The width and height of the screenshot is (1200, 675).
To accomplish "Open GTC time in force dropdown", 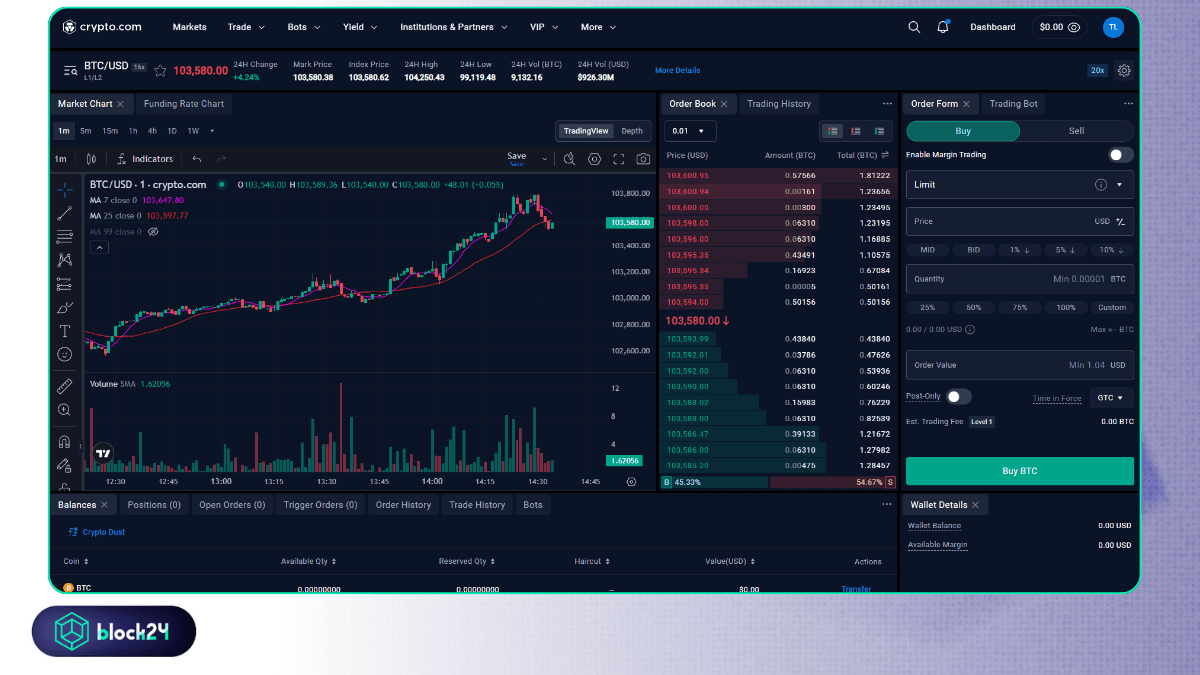I will [x=1111, y=398].
